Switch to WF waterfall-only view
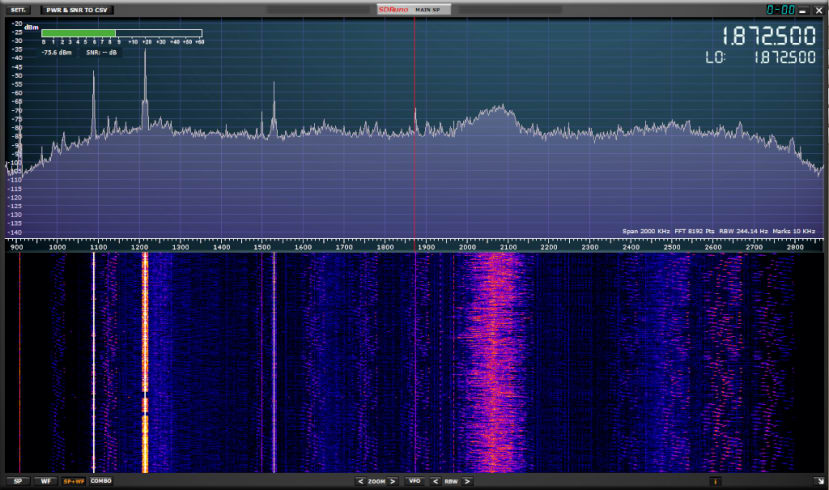This screenshot has height=490, width=829. tap(45, 481)
